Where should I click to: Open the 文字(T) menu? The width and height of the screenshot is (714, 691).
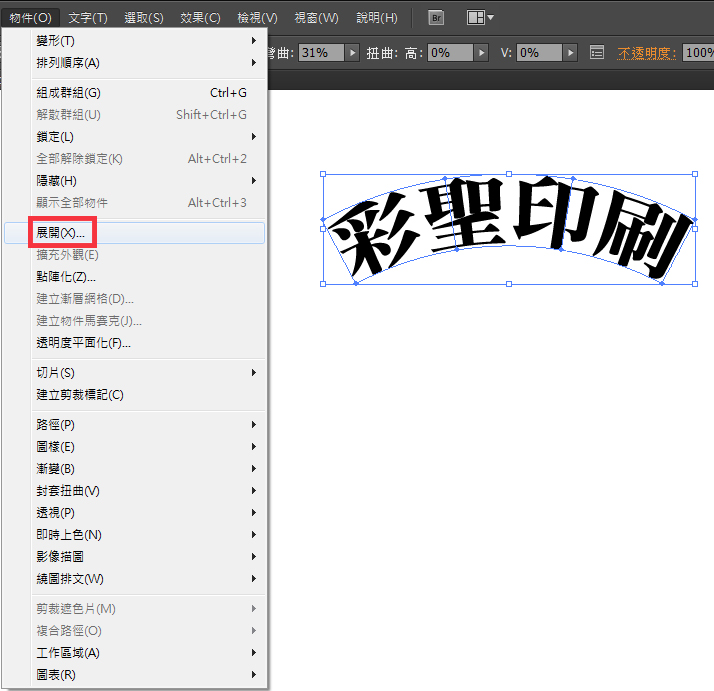click(x=88, y=18)
